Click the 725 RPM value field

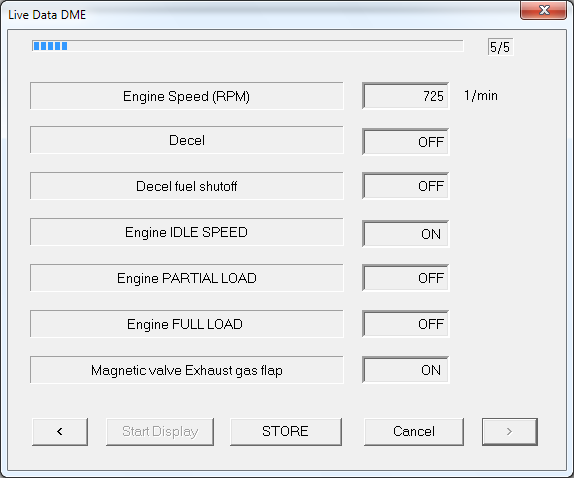(x=406, y=96)
